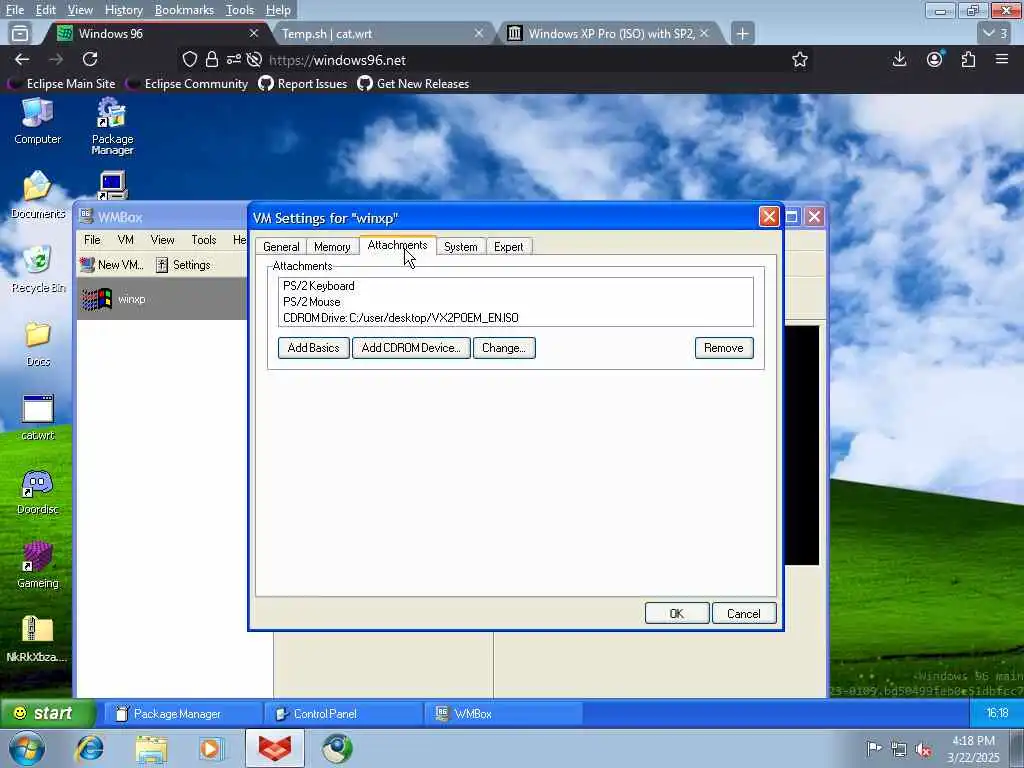Switch to the System tab
1024x768 pixels.
[460, 247]
